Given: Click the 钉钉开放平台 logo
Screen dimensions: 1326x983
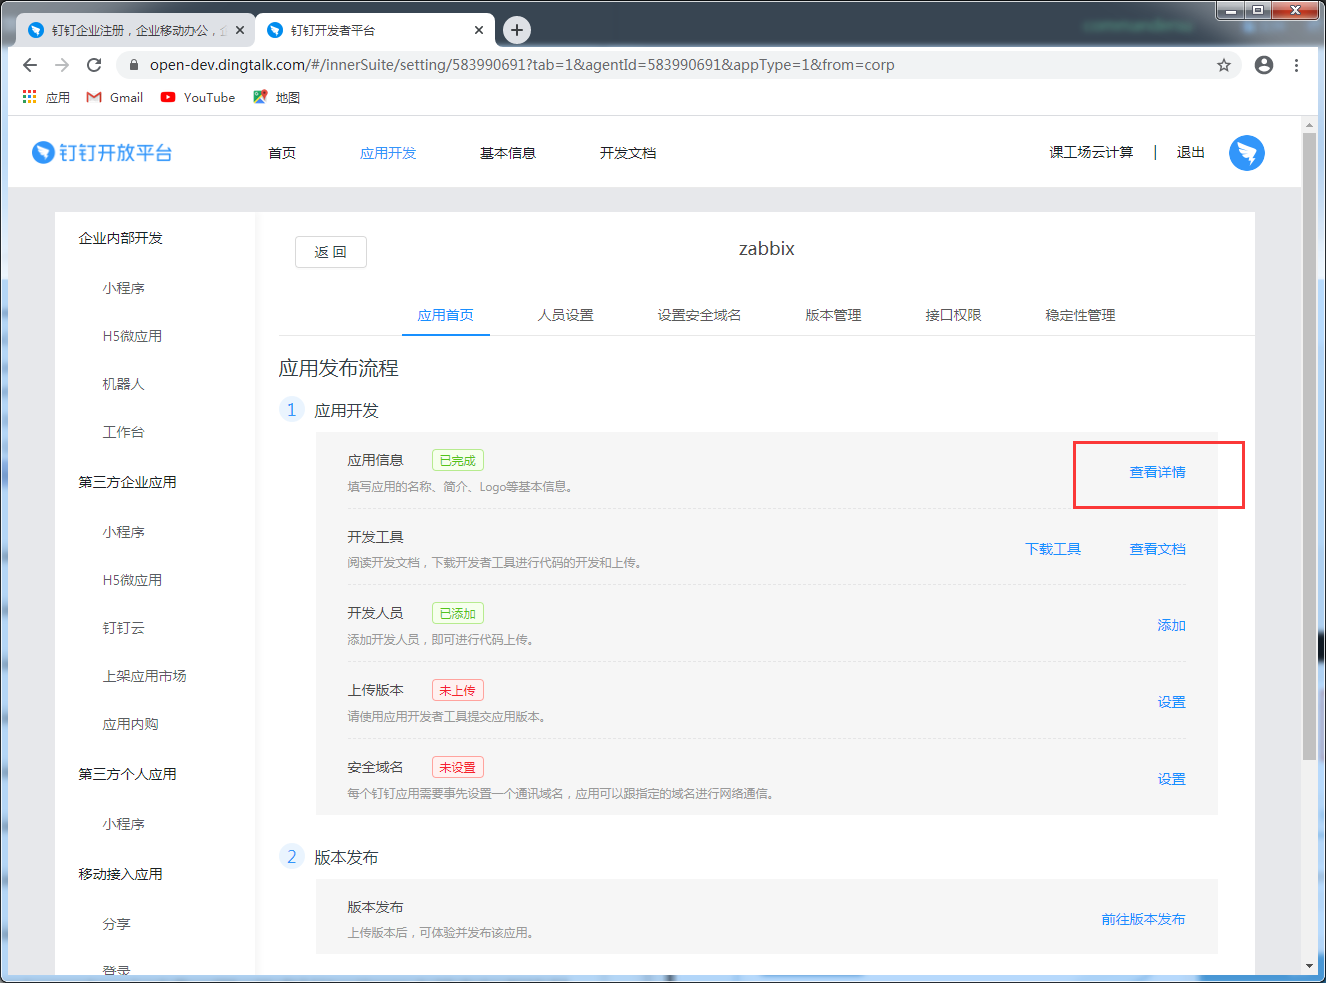Looking at the screenshot, I should (x=102, y=153).
